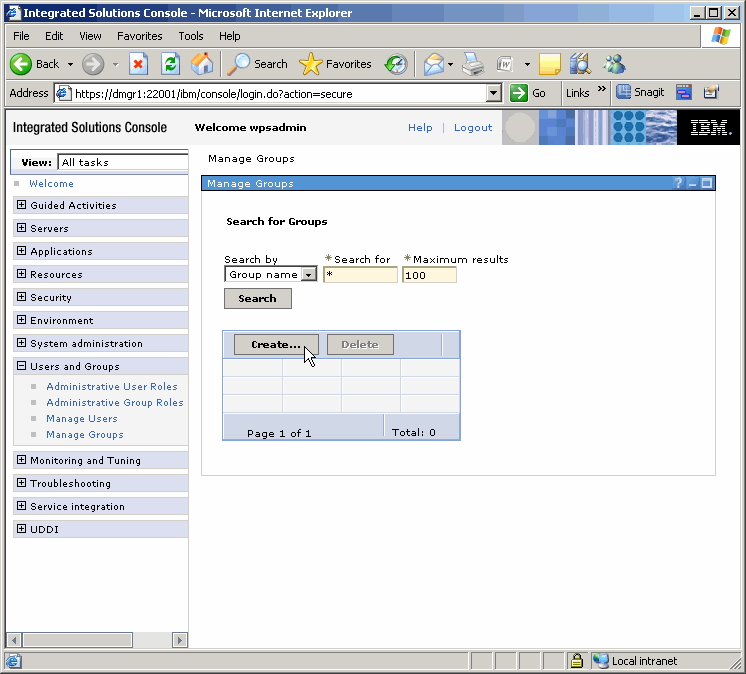This screenshot has width=746, height=674.
Task: Click the Maximum results input field
Action: [429, 275]
